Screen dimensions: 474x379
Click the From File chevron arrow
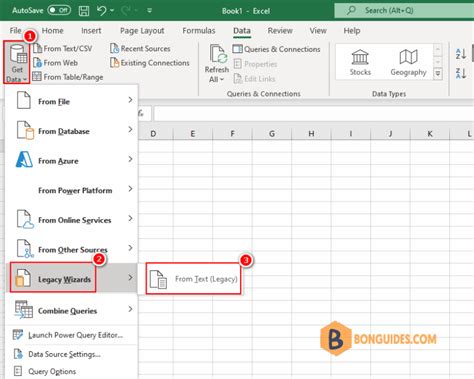(130, 100)
